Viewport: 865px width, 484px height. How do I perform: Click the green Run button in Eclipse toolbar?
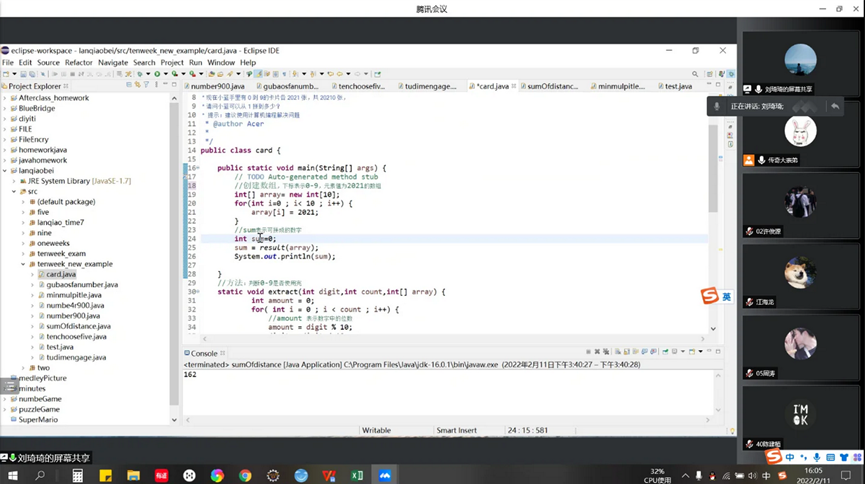pyautogui.click(x=157, y=74)
